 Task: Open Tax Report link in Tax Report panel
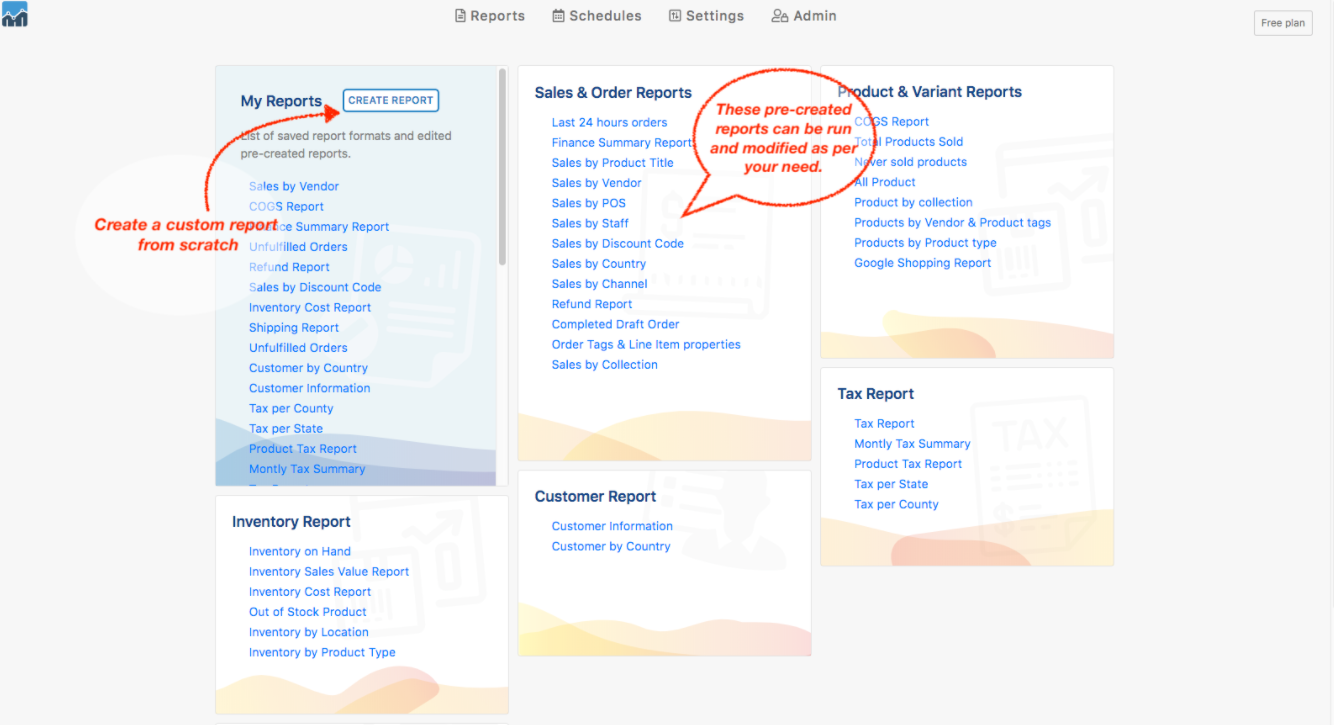(x=884, y=424)
